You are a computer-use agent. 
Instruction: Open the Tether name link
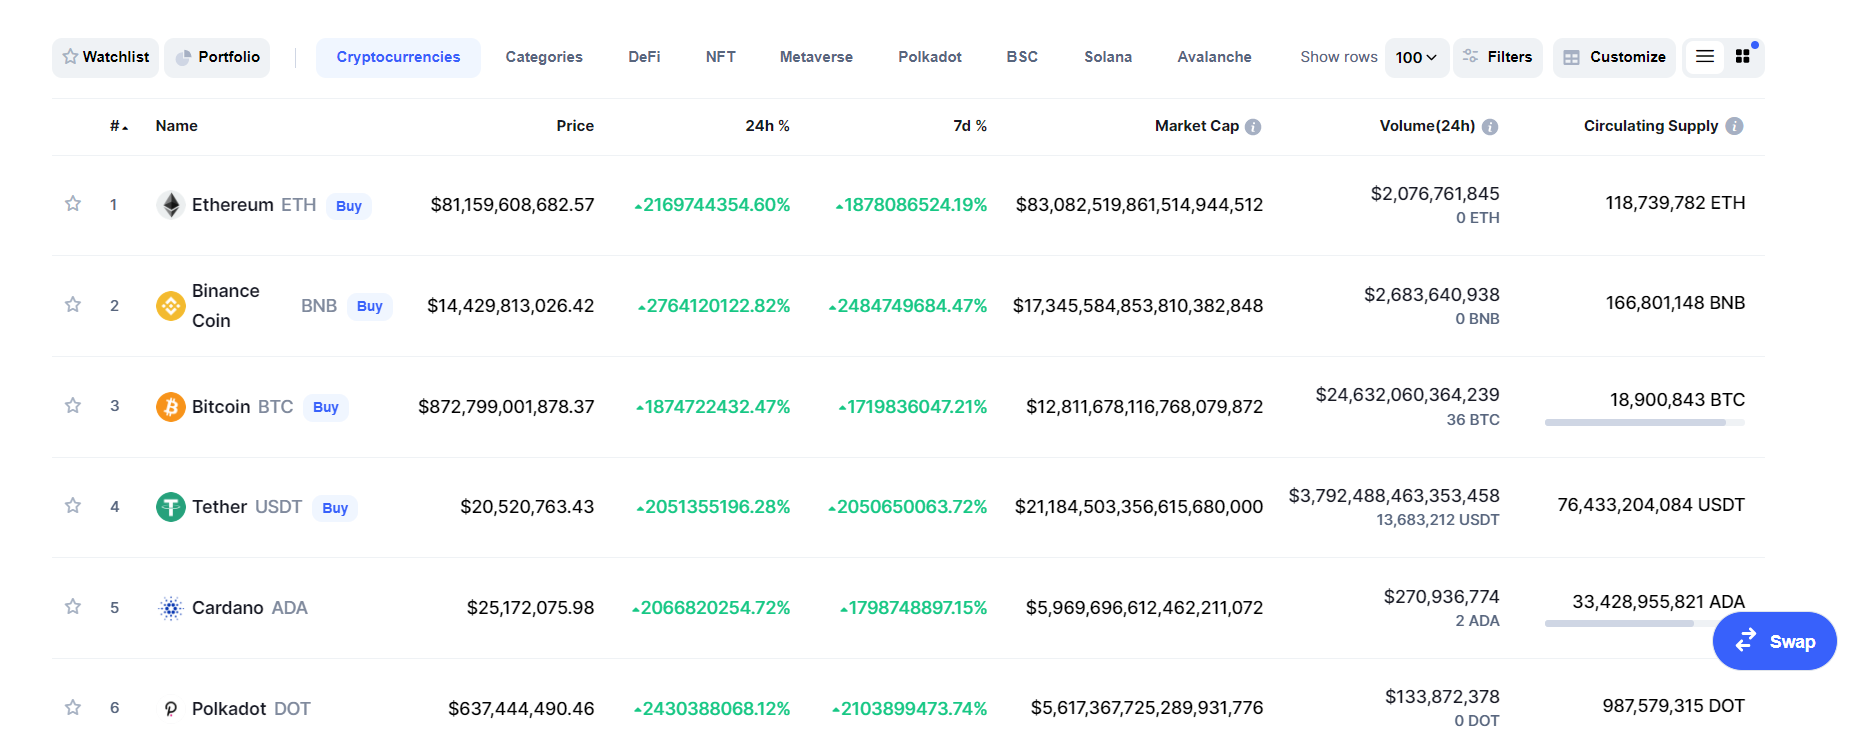point(220,507)
